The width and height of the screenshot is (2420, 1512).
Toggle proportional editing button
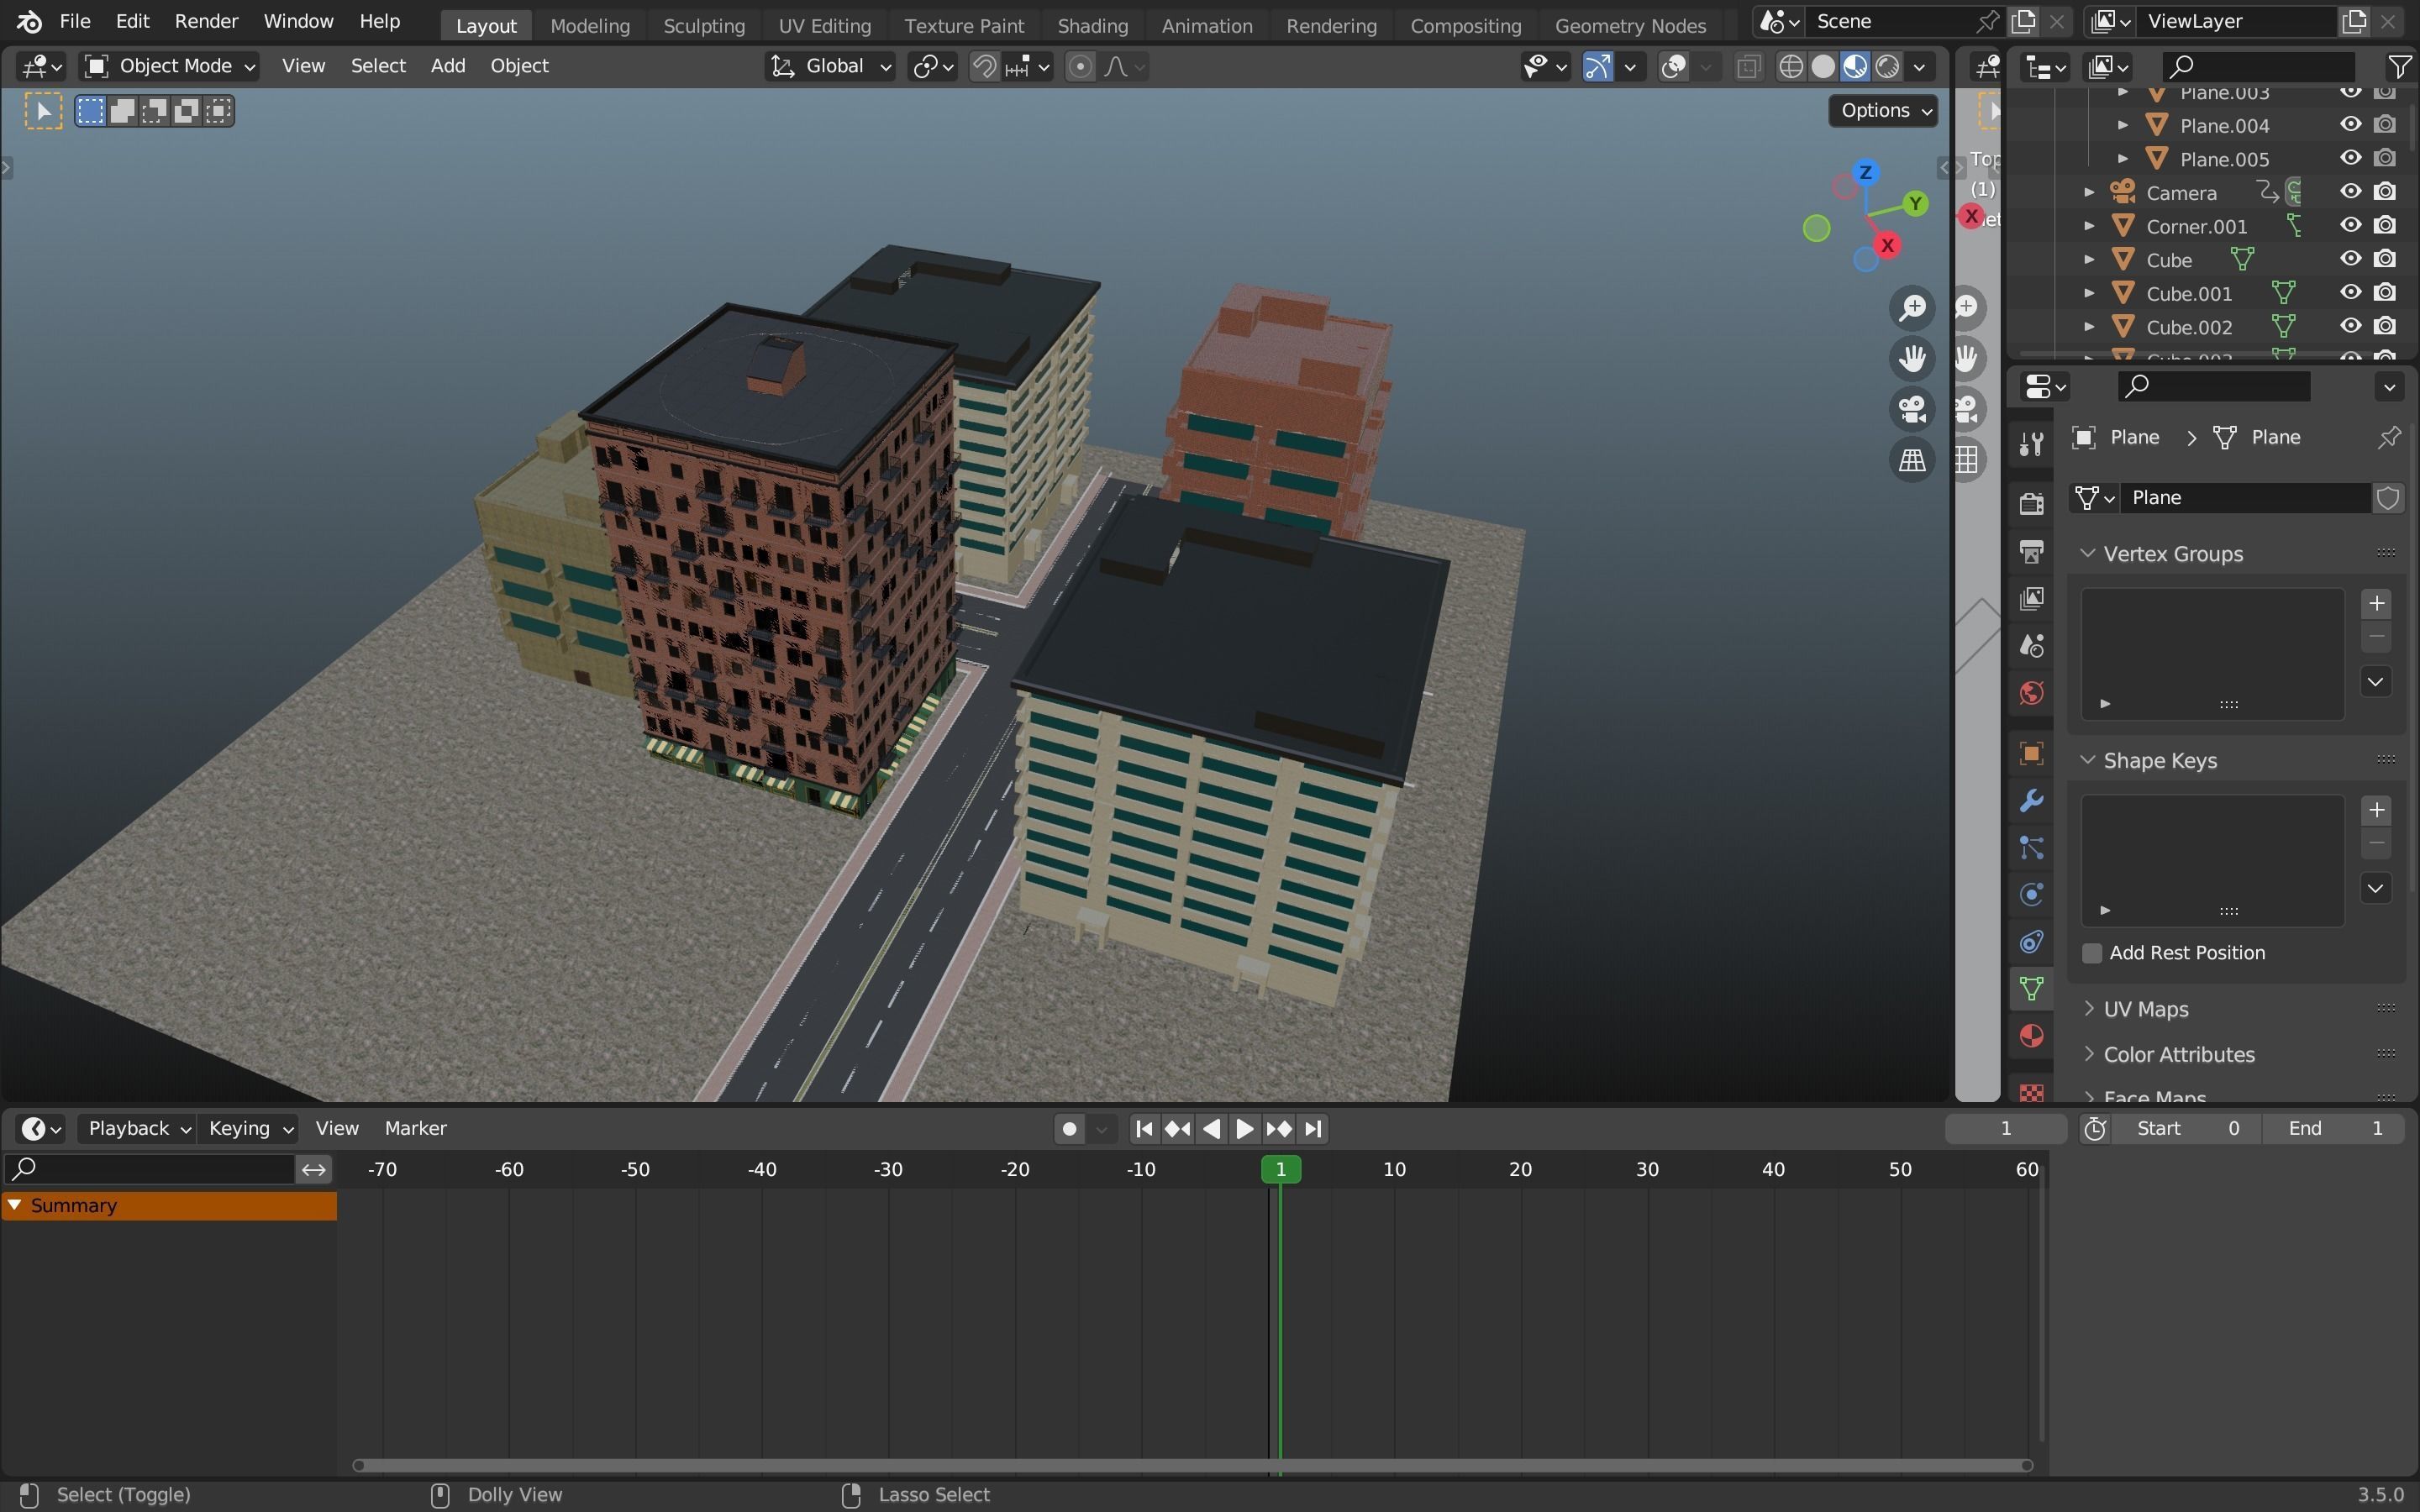click(1080, 67)
